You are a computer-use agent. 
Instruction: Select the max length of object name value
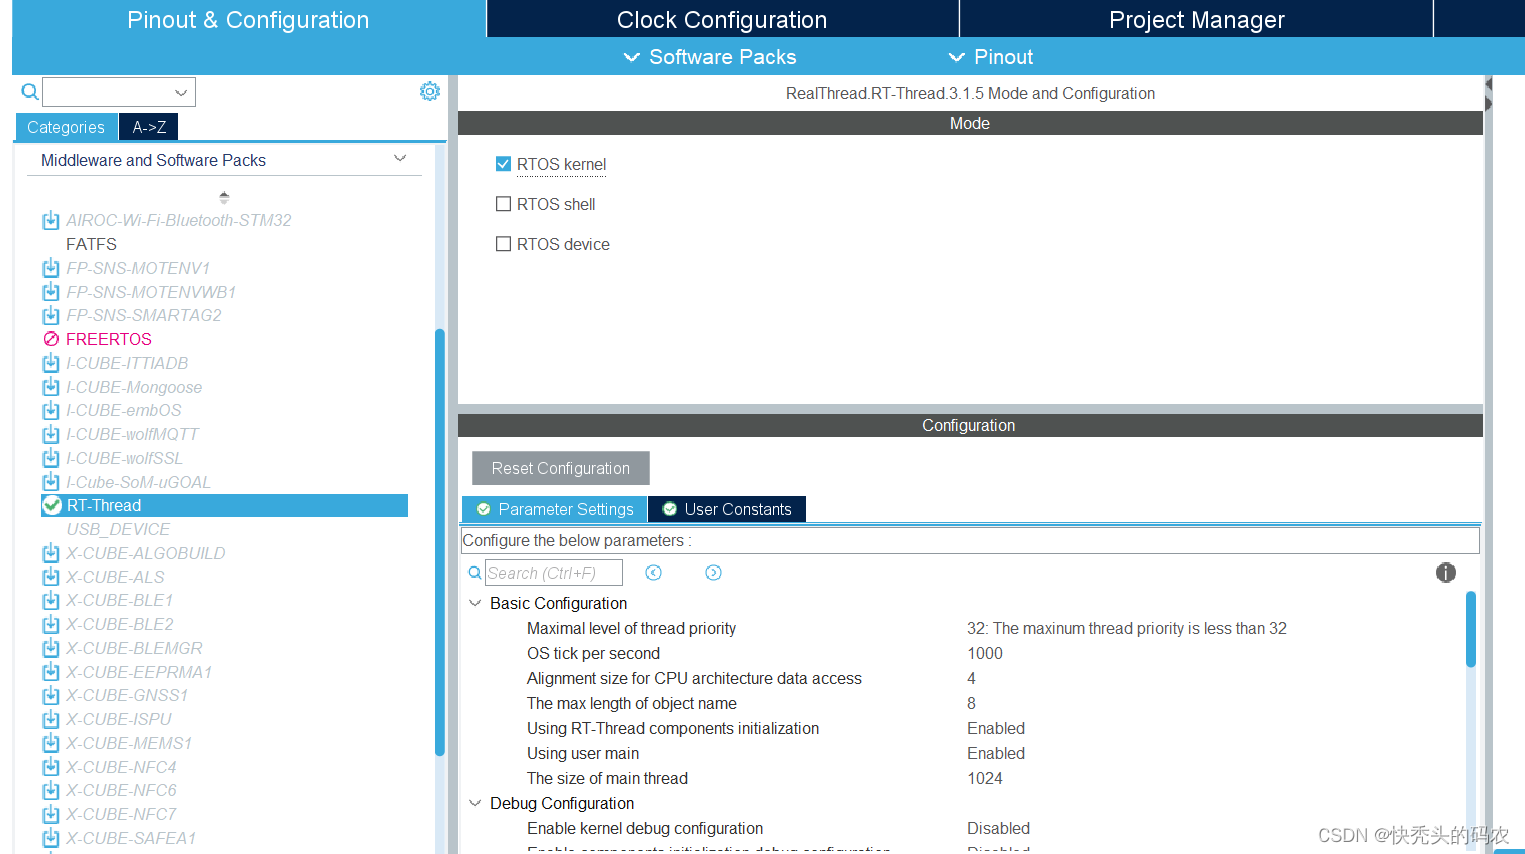click(971, 703)
